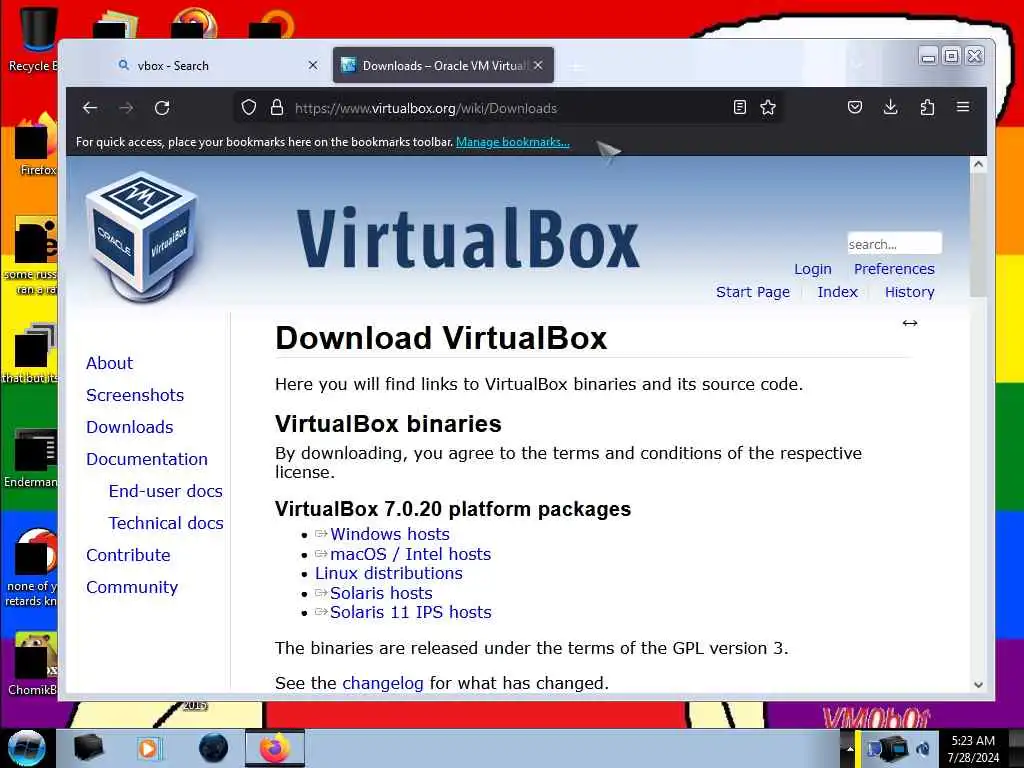Open the black box taskbar icon
The height and width of the screenshot is (768, 1024).
[x=88, y=748]
